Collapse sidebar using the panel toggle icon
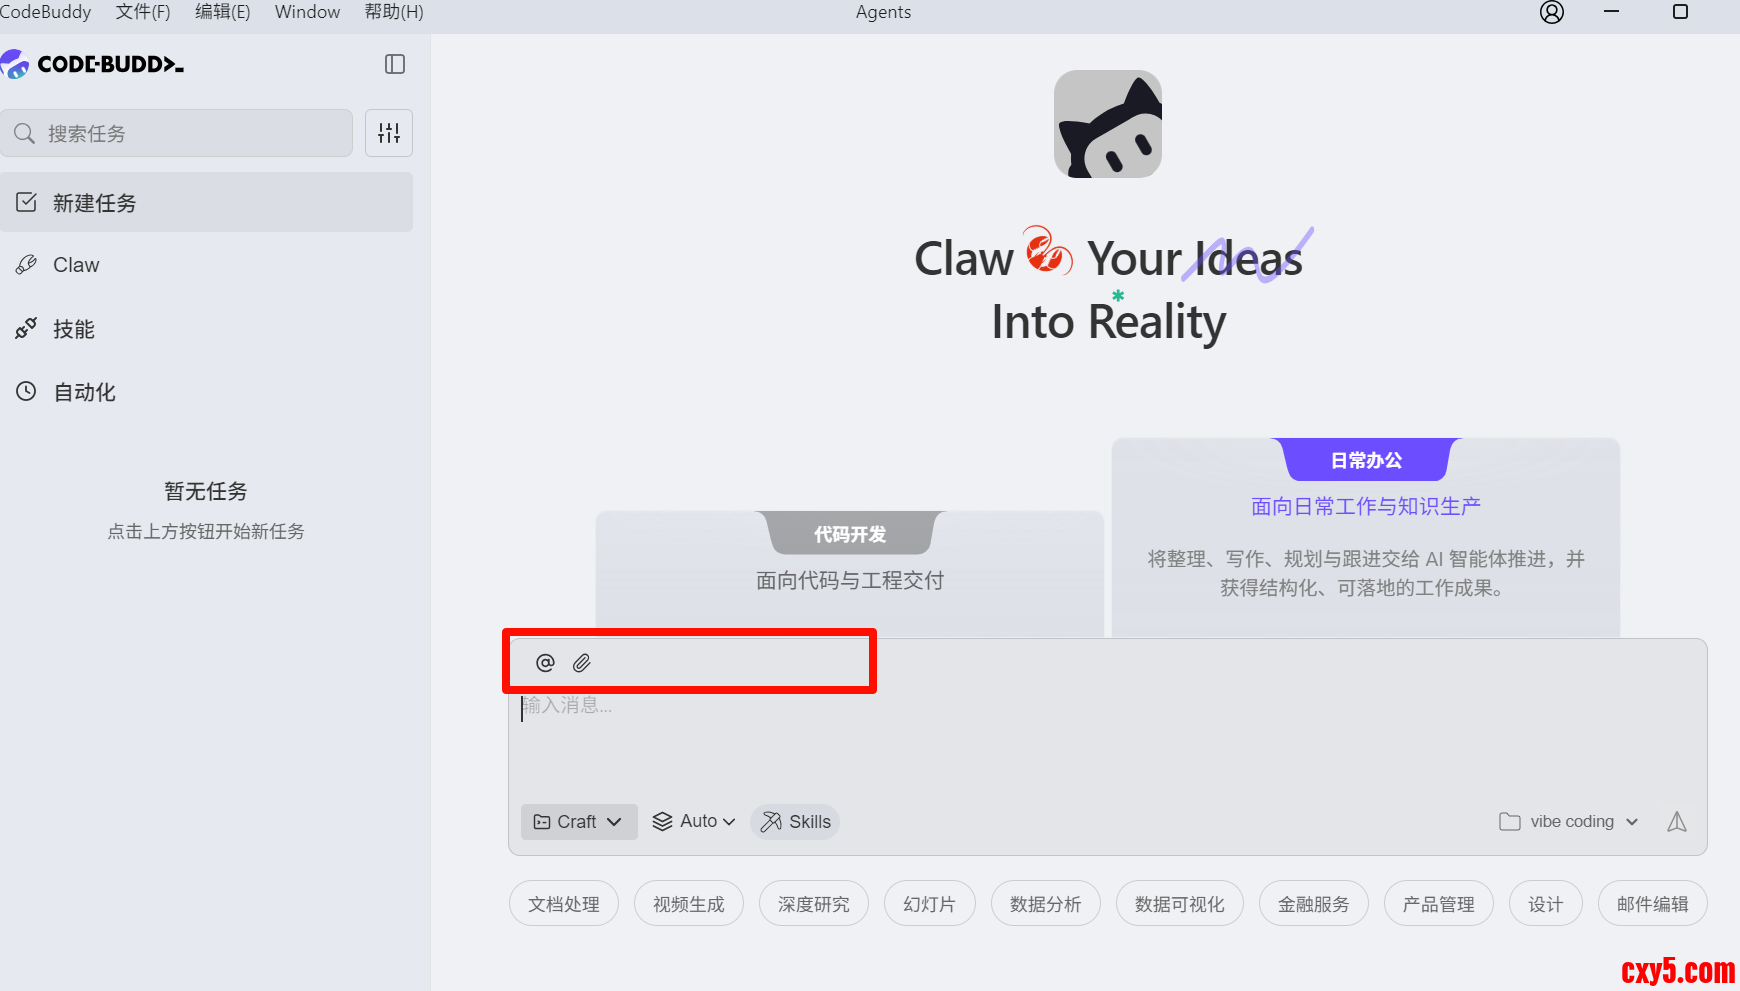Viewport: 1740px width, 991px height. click(395, 64)
